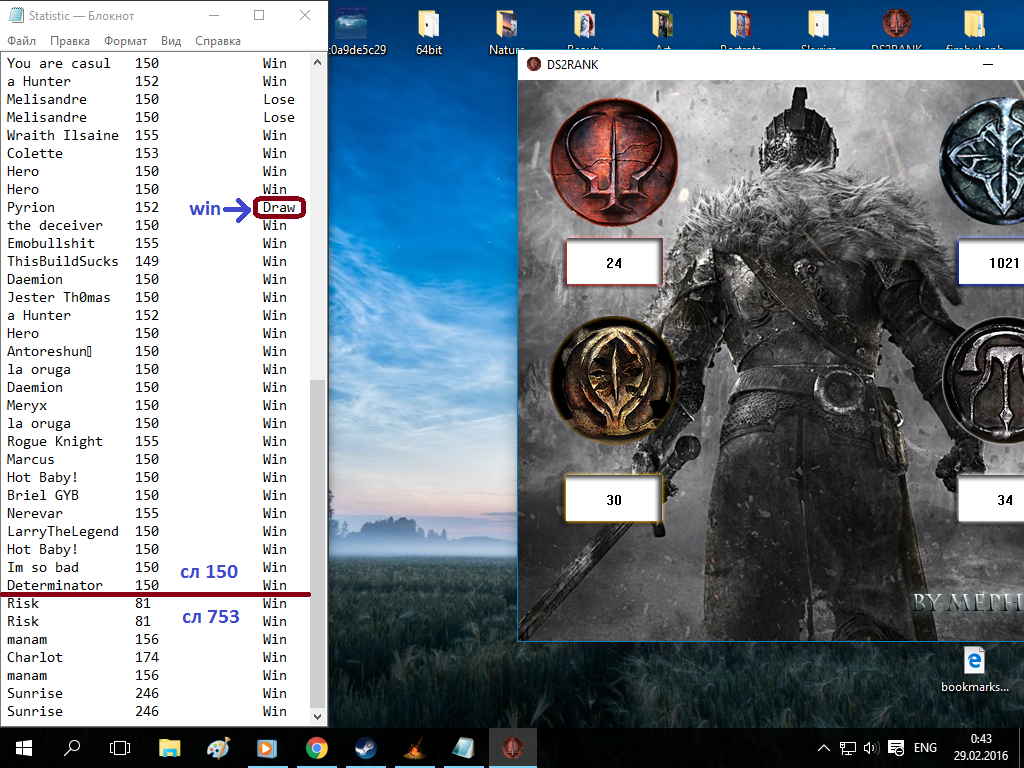Click the Notepad scrollbar down arrow

click(317, 716)
